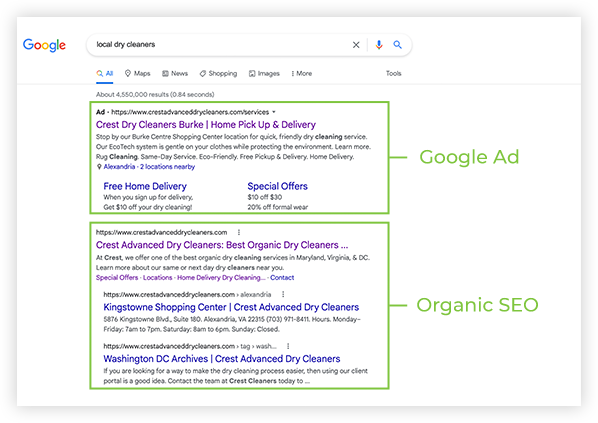Click the $10 off $30 offer text
Image resolution: width=598 pixels, height=423 pixels.
coord(265,197)
